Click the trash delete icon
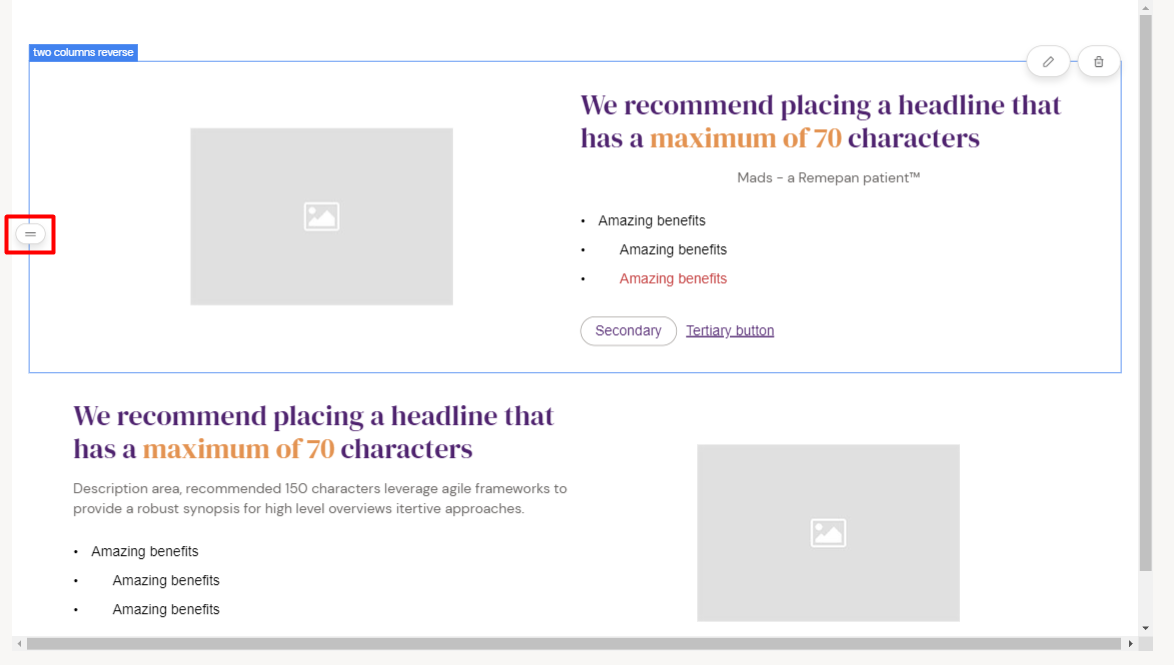The image size is (1174, 665). [1098, 62]
